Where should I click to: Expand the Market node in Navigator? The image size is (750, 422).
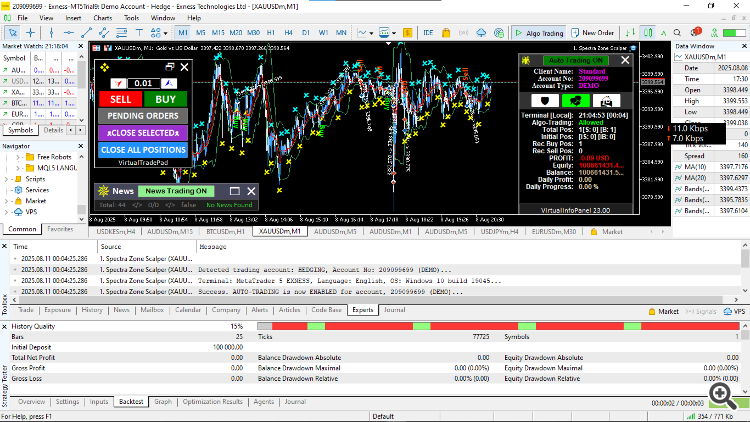click(x=7, y=201)
